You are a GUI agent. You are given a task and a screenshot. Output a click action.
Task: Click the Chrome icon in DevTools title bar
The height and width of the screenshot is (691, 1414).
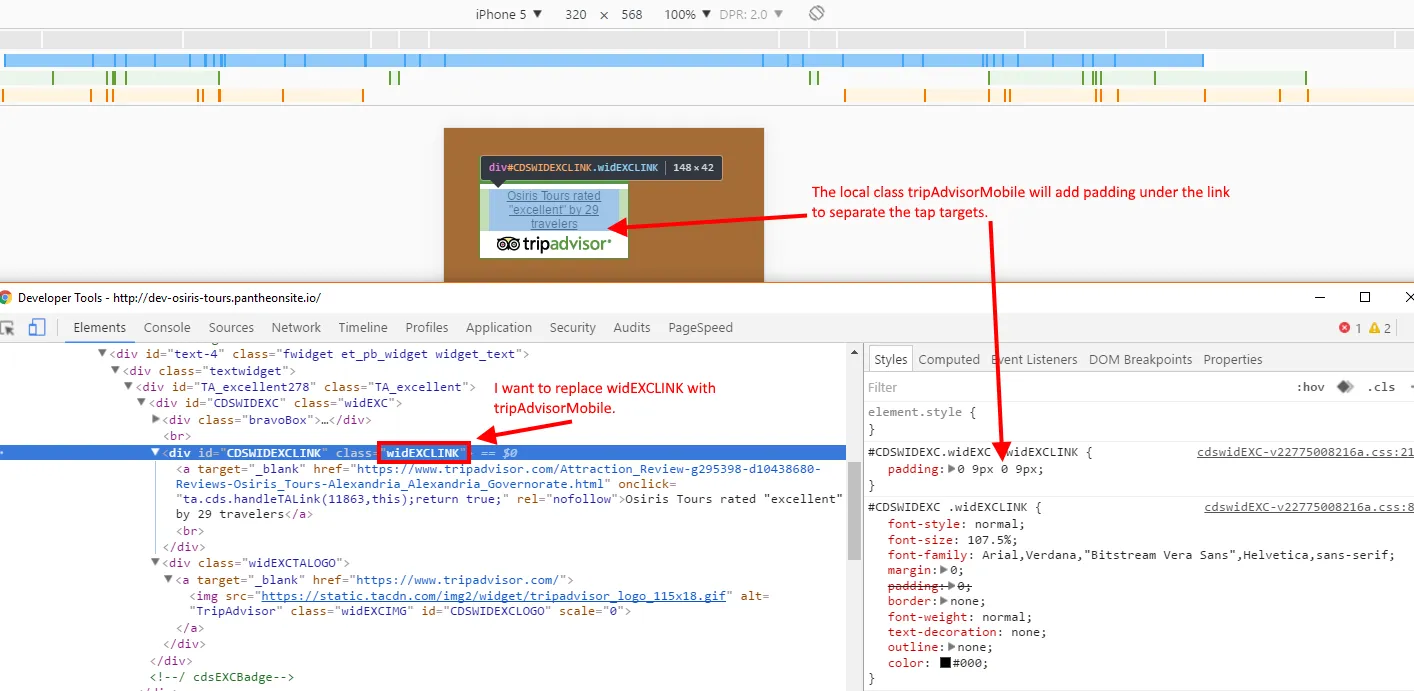6,297
